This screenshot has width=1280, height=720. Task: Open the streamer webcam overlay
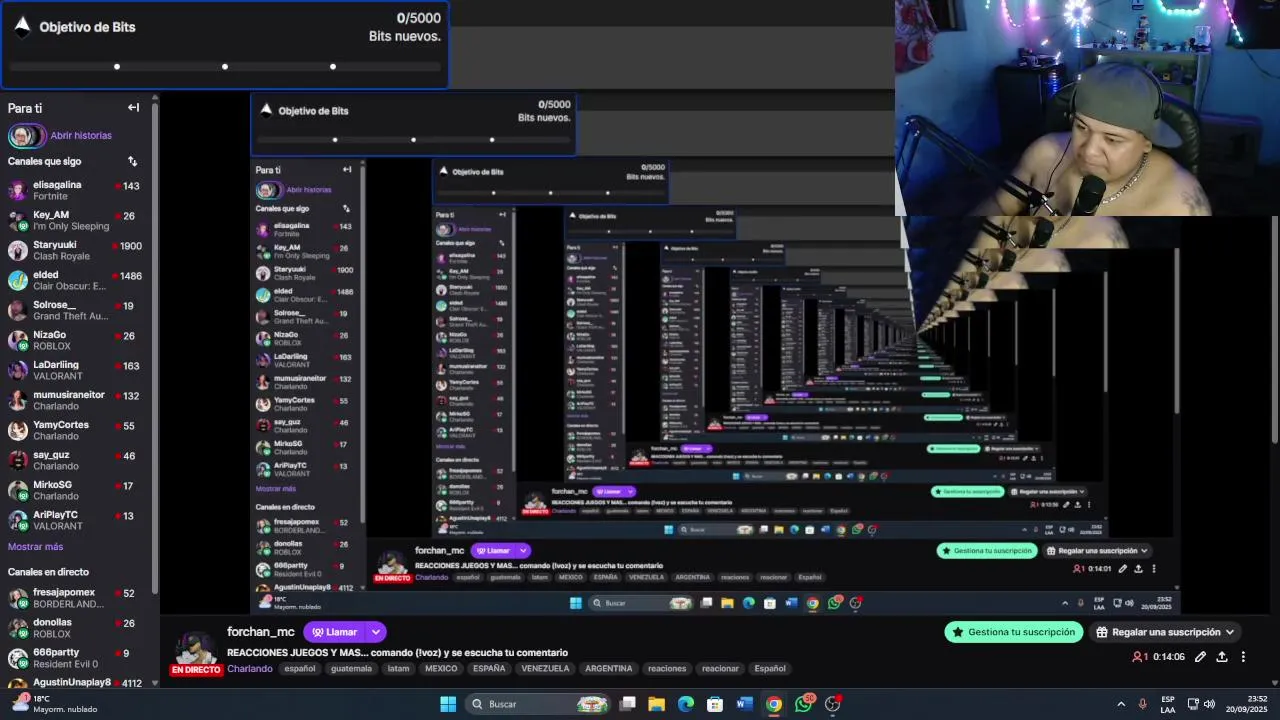click(1087, 108)
